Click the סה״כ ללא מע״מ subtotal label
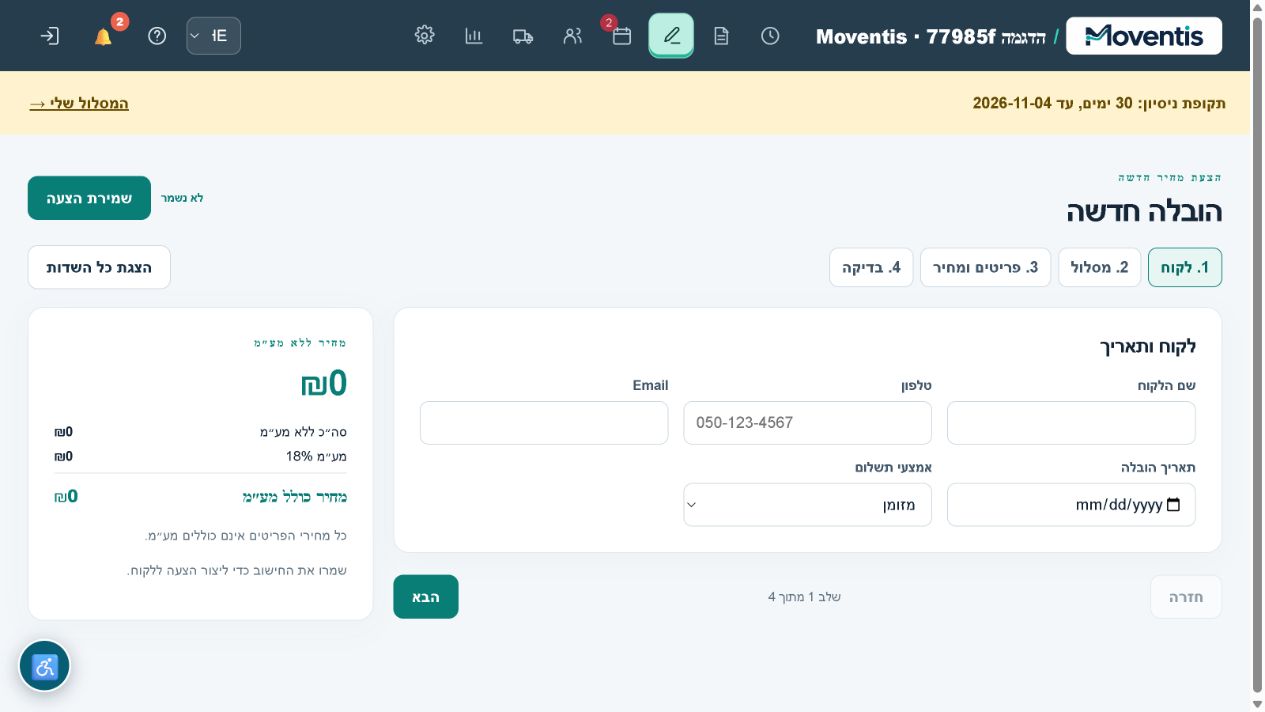This screenshot has height=712, width=1265. tap(303, 432)
